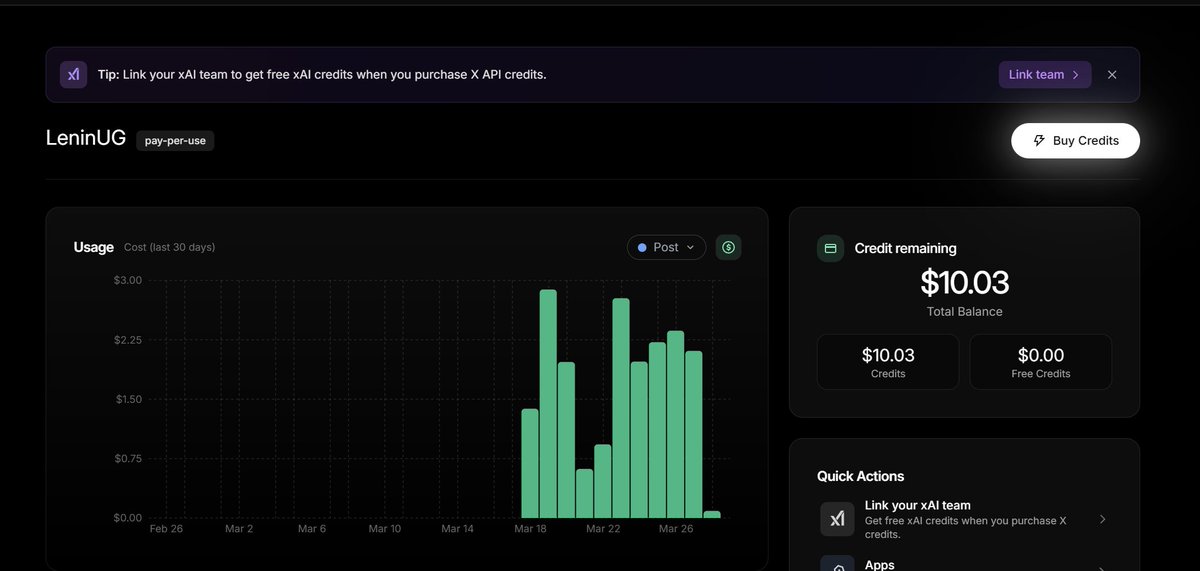Click the $1.50 y-axis label

(128, 399)
